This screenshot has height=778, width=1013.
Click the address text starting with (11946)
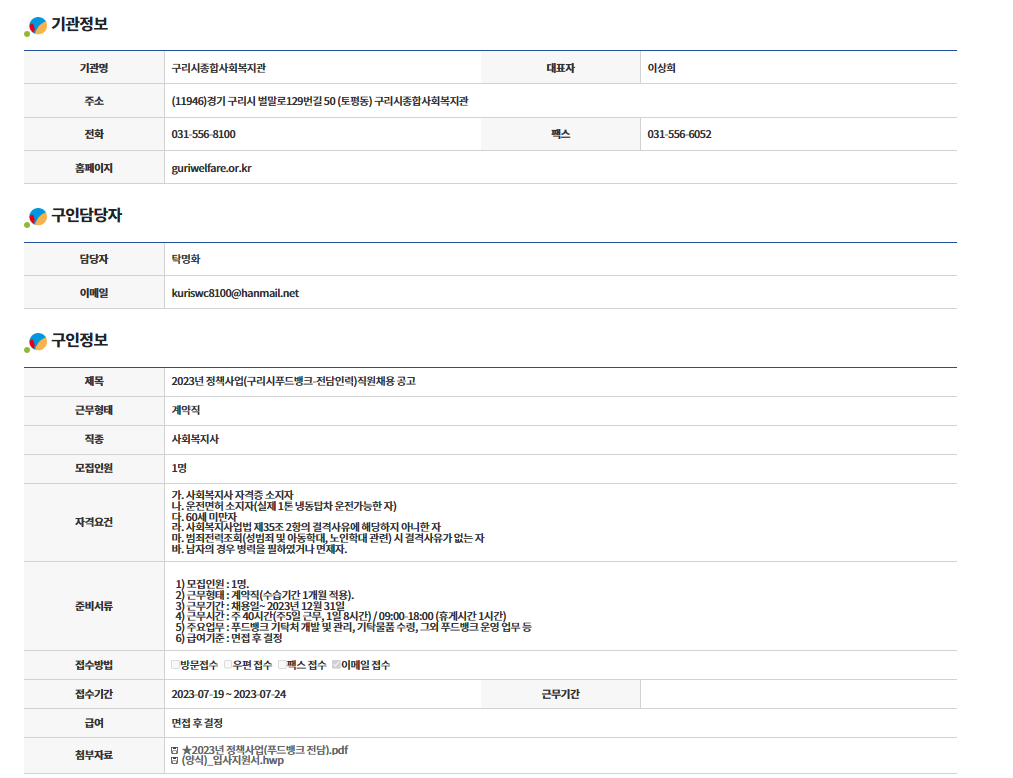[320, 101]
